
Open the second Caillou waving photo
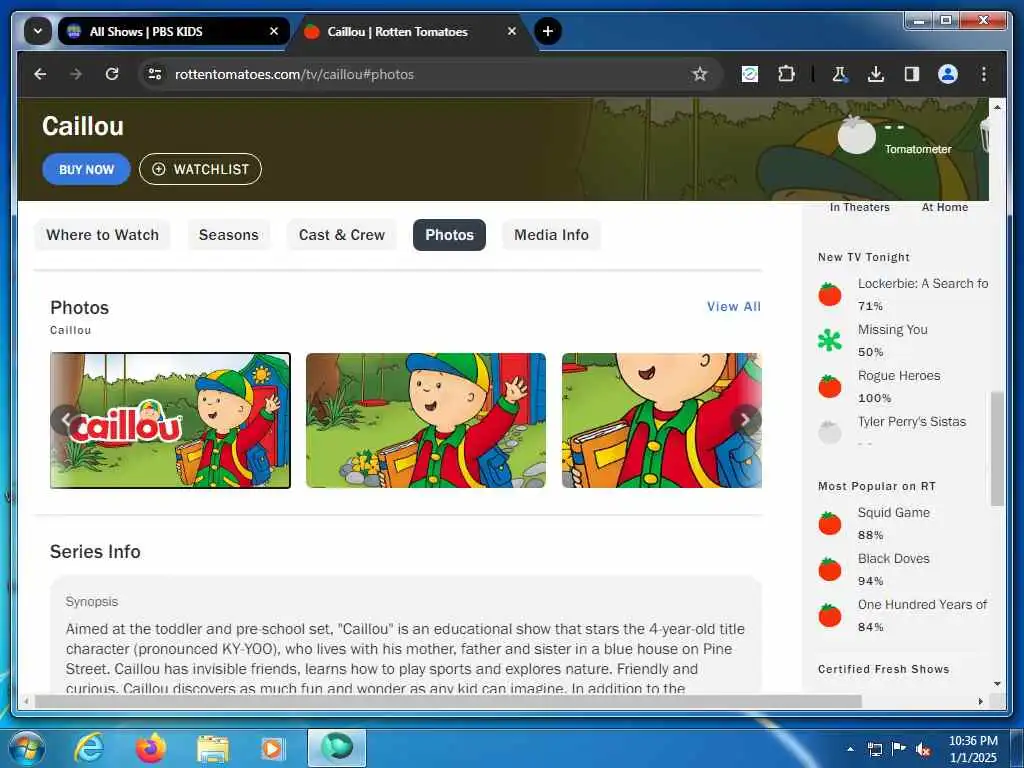(426, 421)
